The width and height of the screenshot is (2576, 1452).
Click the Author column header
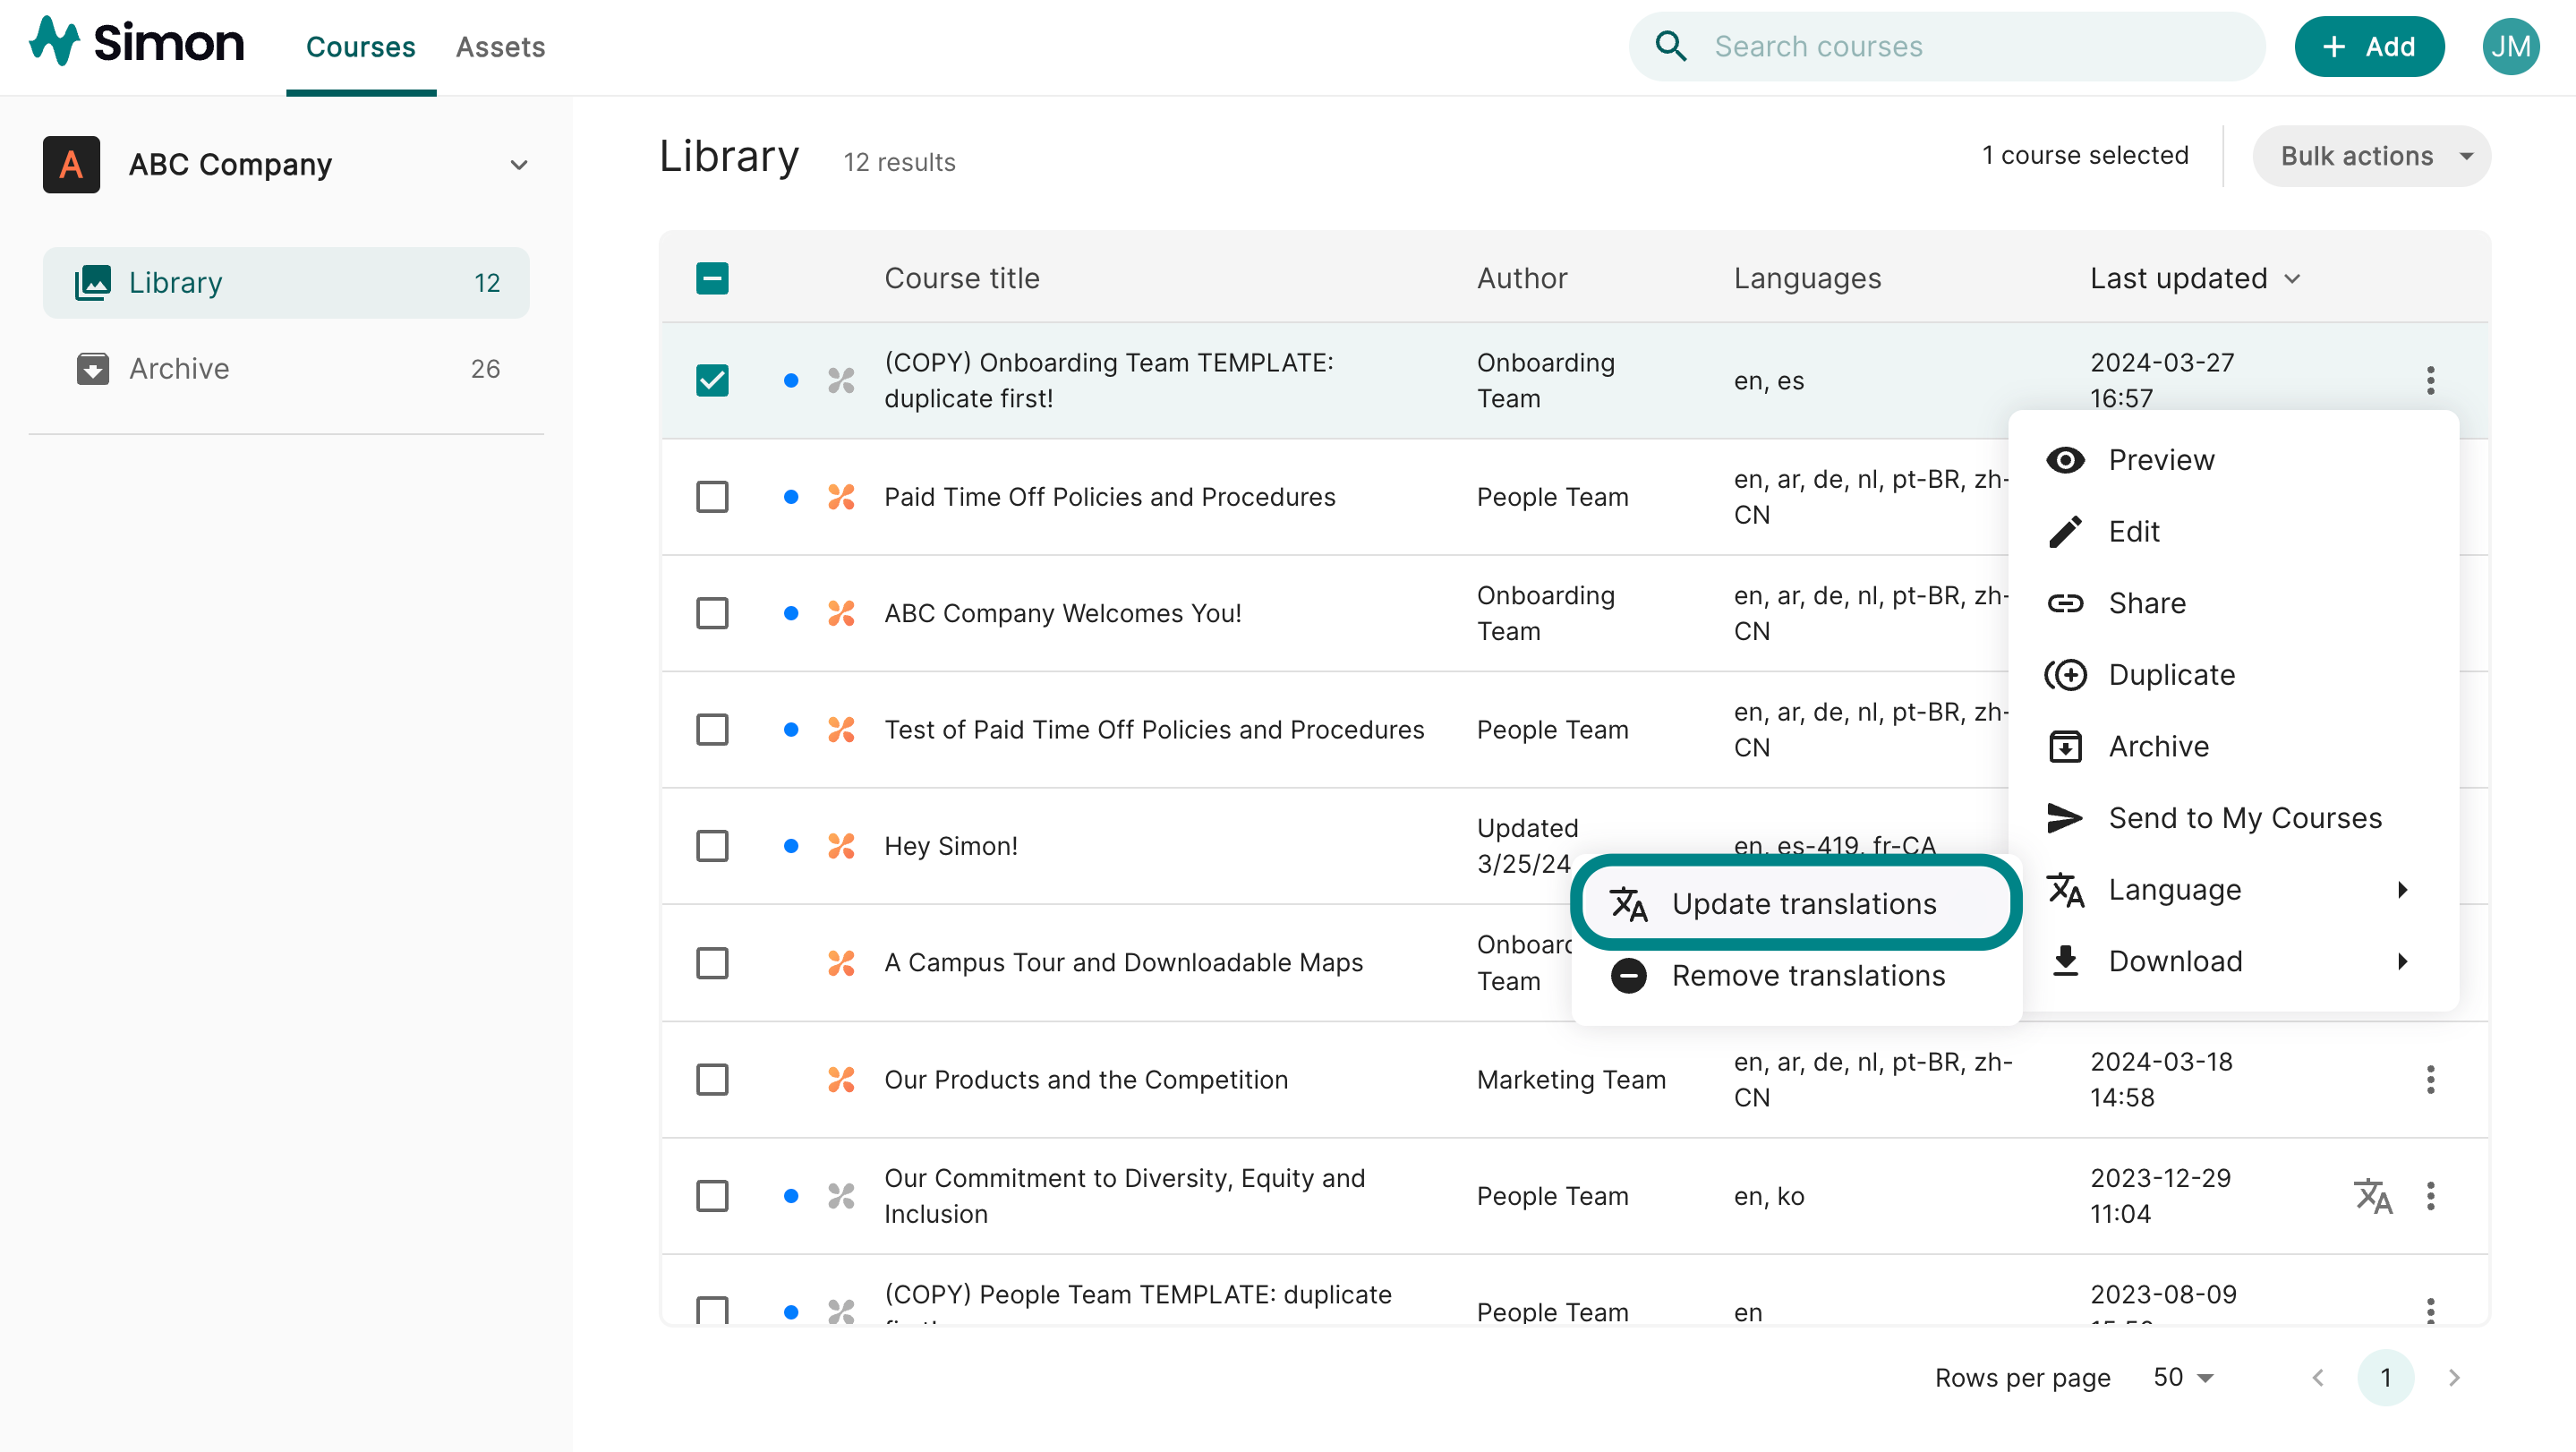tap(1522, 278)
